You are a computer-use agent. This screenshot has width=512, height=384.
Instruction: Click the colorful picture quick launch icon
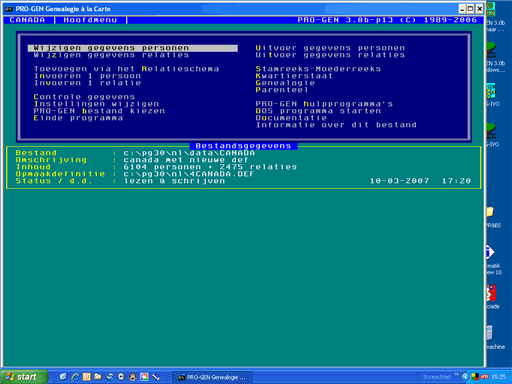(144, 377)
